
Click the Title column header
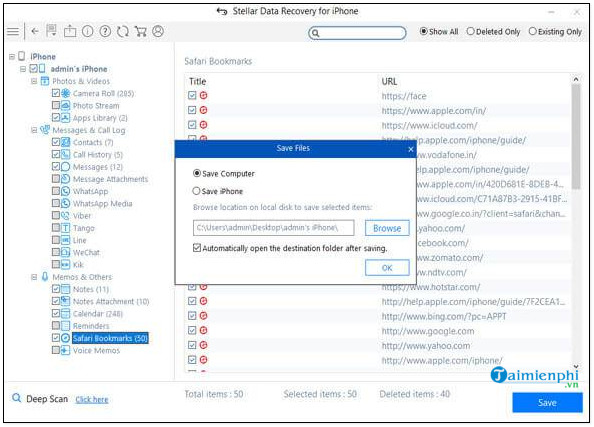pos(197,81)
